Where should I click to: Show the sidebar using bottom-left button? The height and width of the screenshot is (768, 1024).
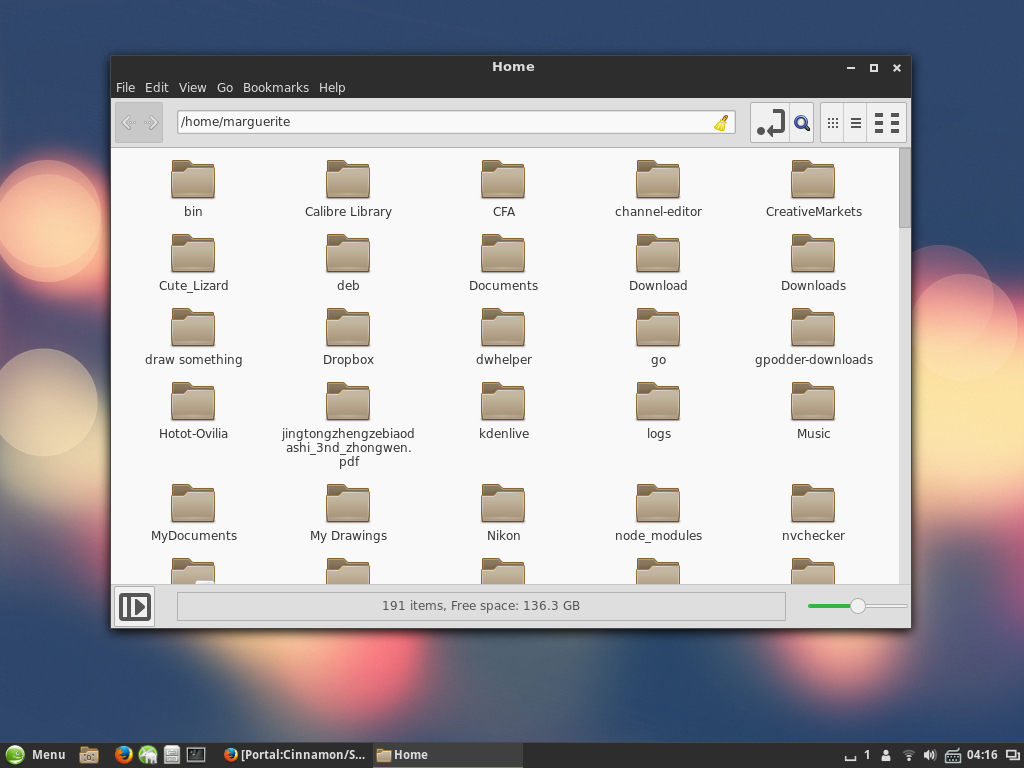pyautogui.click(x=135, y=606)
